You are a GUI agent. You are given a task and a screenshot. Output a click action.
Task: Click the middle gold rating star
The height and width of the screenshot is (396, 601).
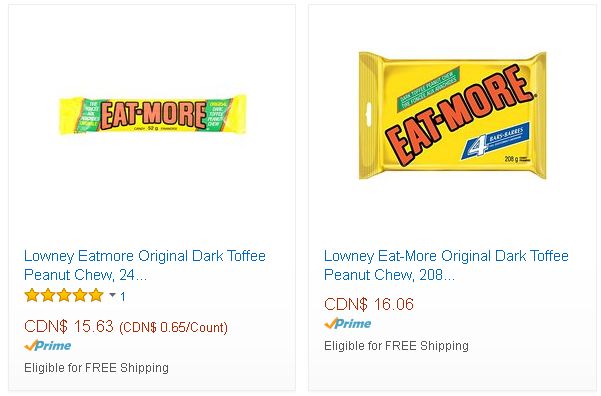pyautogui.click(x=64, y=296)
